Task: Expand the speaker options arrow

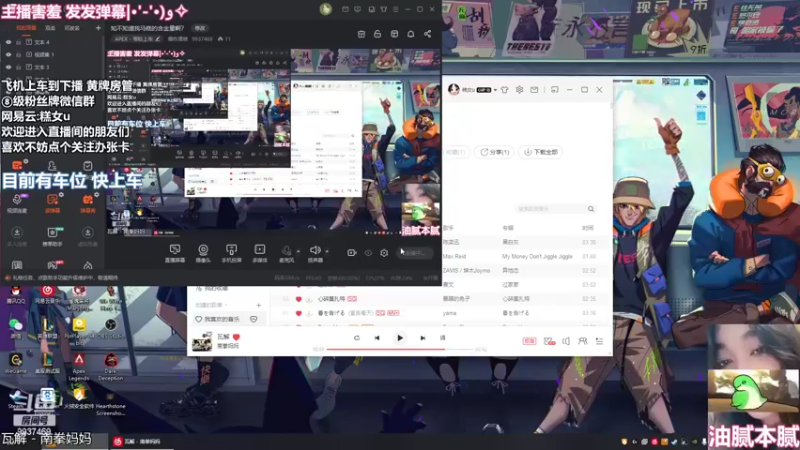Action: point(327,251)
